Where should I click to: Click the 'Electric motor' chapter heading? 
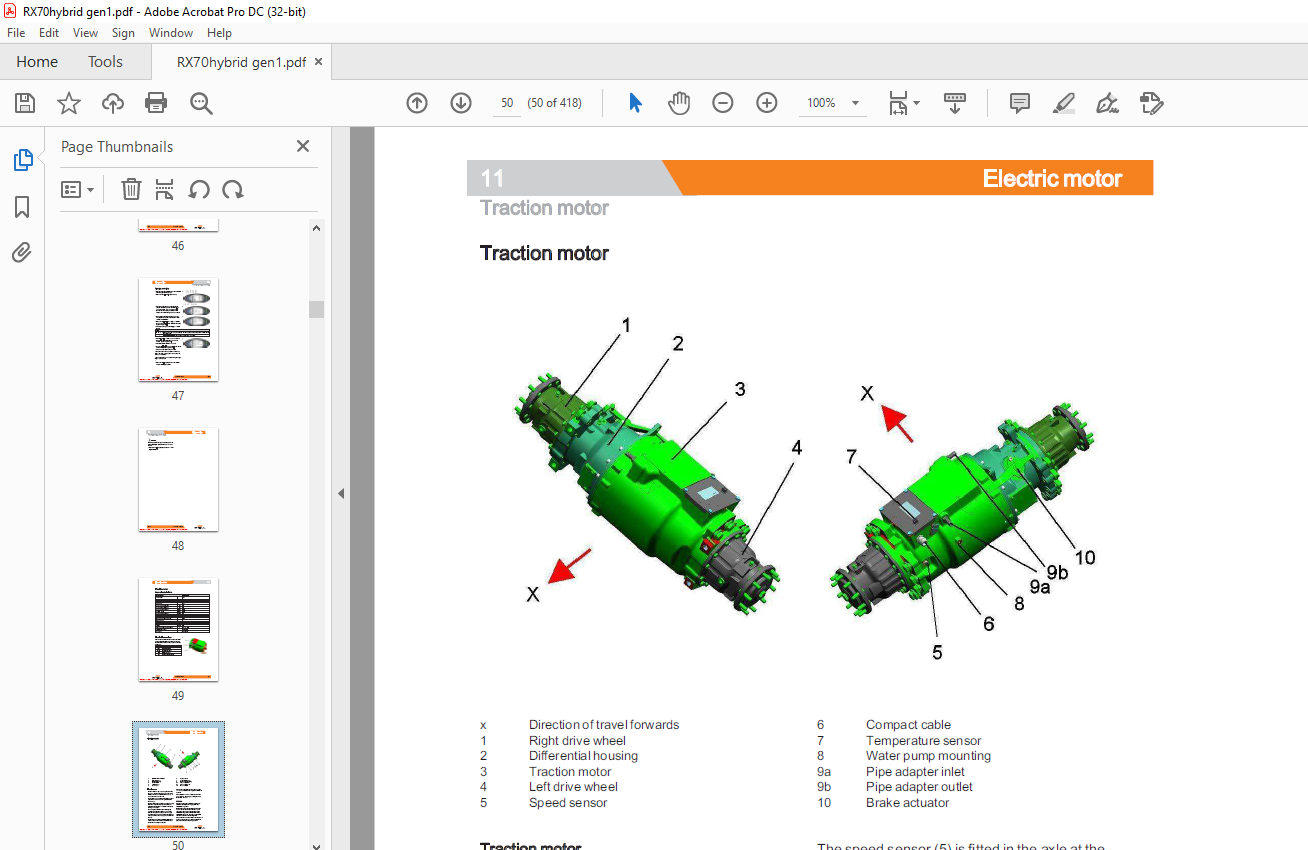[x=1052, y=179]
